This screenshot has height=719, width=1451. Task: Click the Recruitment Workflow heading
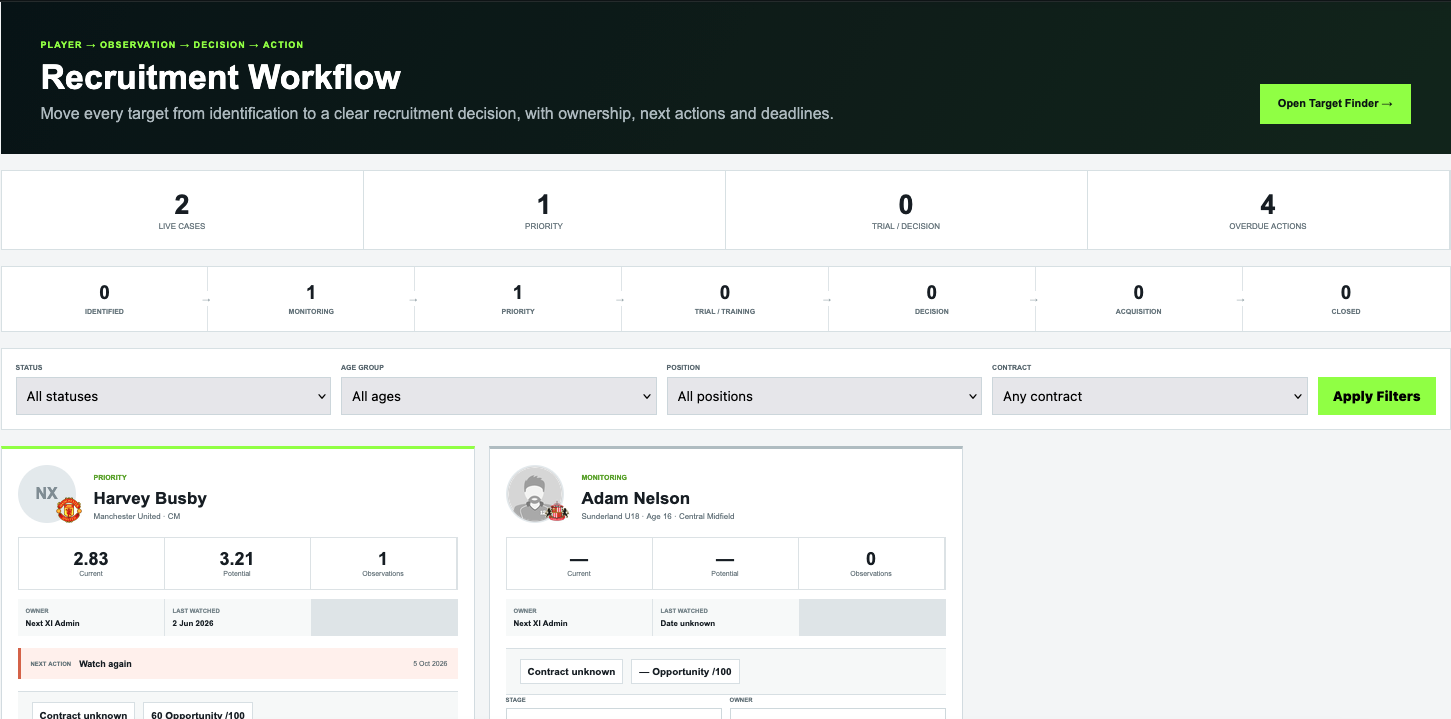click(x=221, y=77)
